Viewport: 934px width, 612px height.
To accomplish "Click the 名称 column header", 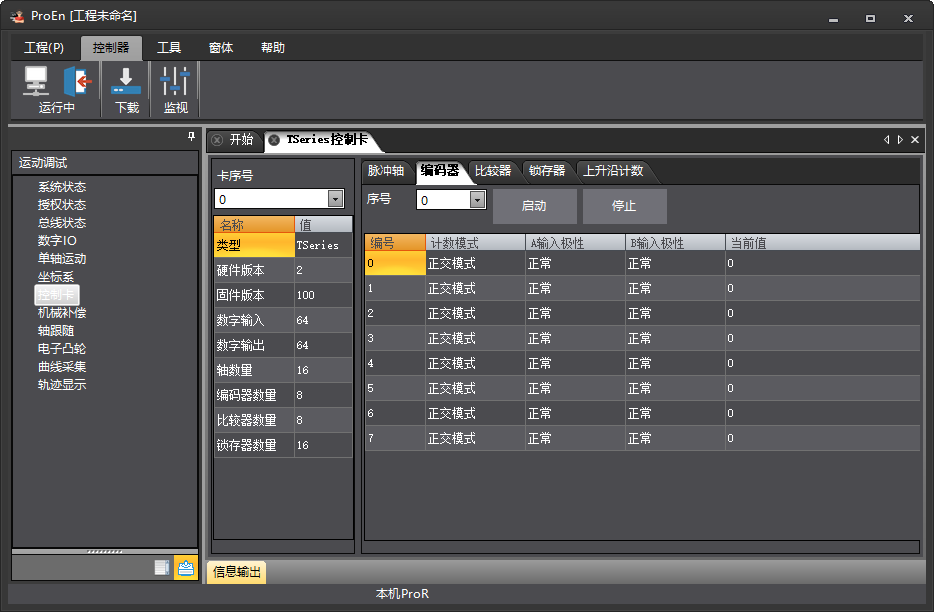I will (x=254, y=225).
